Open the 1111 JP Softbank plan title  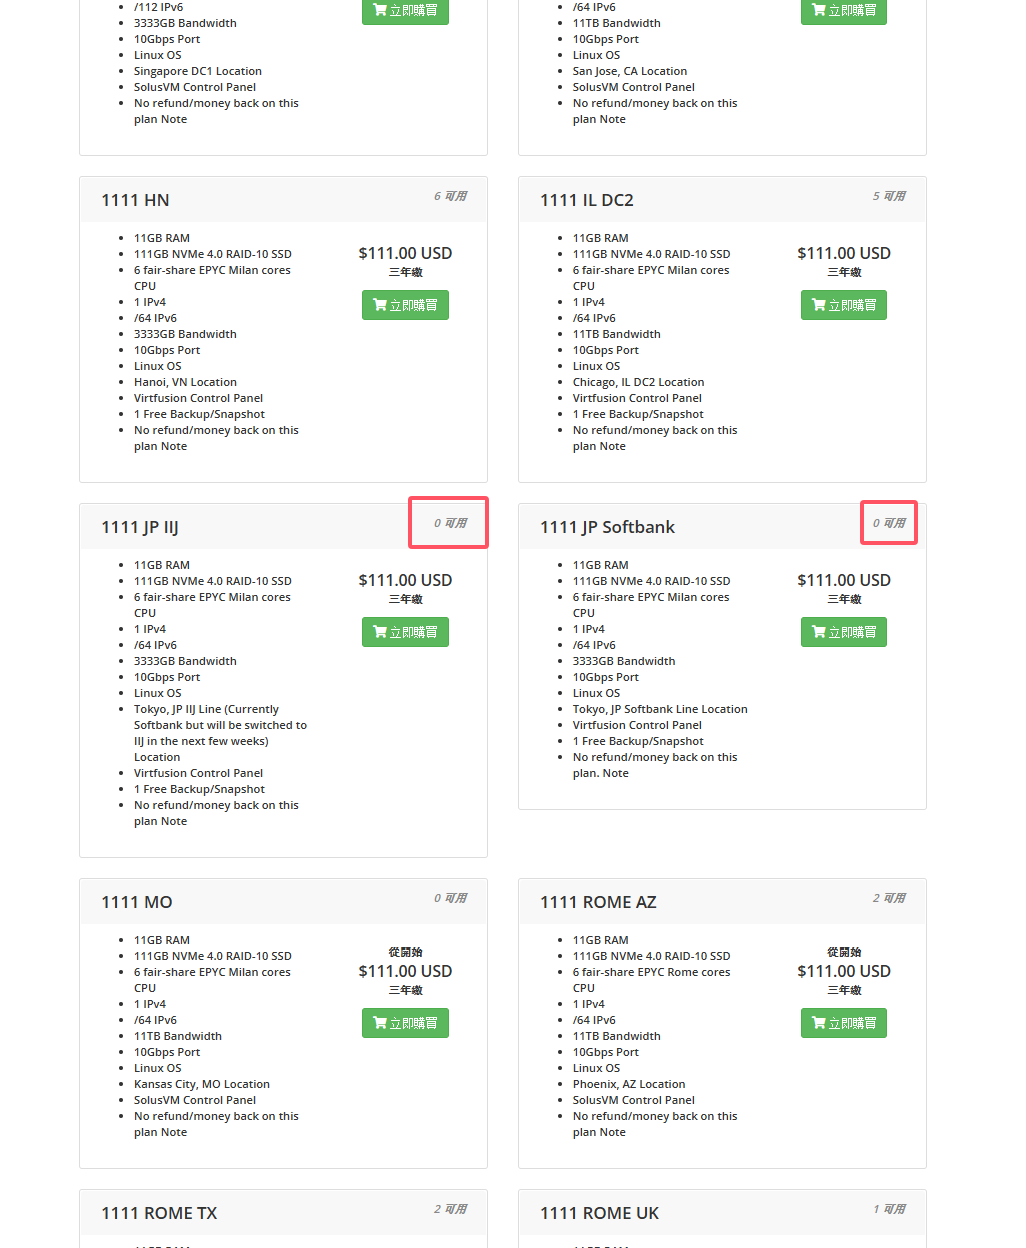coord(607,527)
